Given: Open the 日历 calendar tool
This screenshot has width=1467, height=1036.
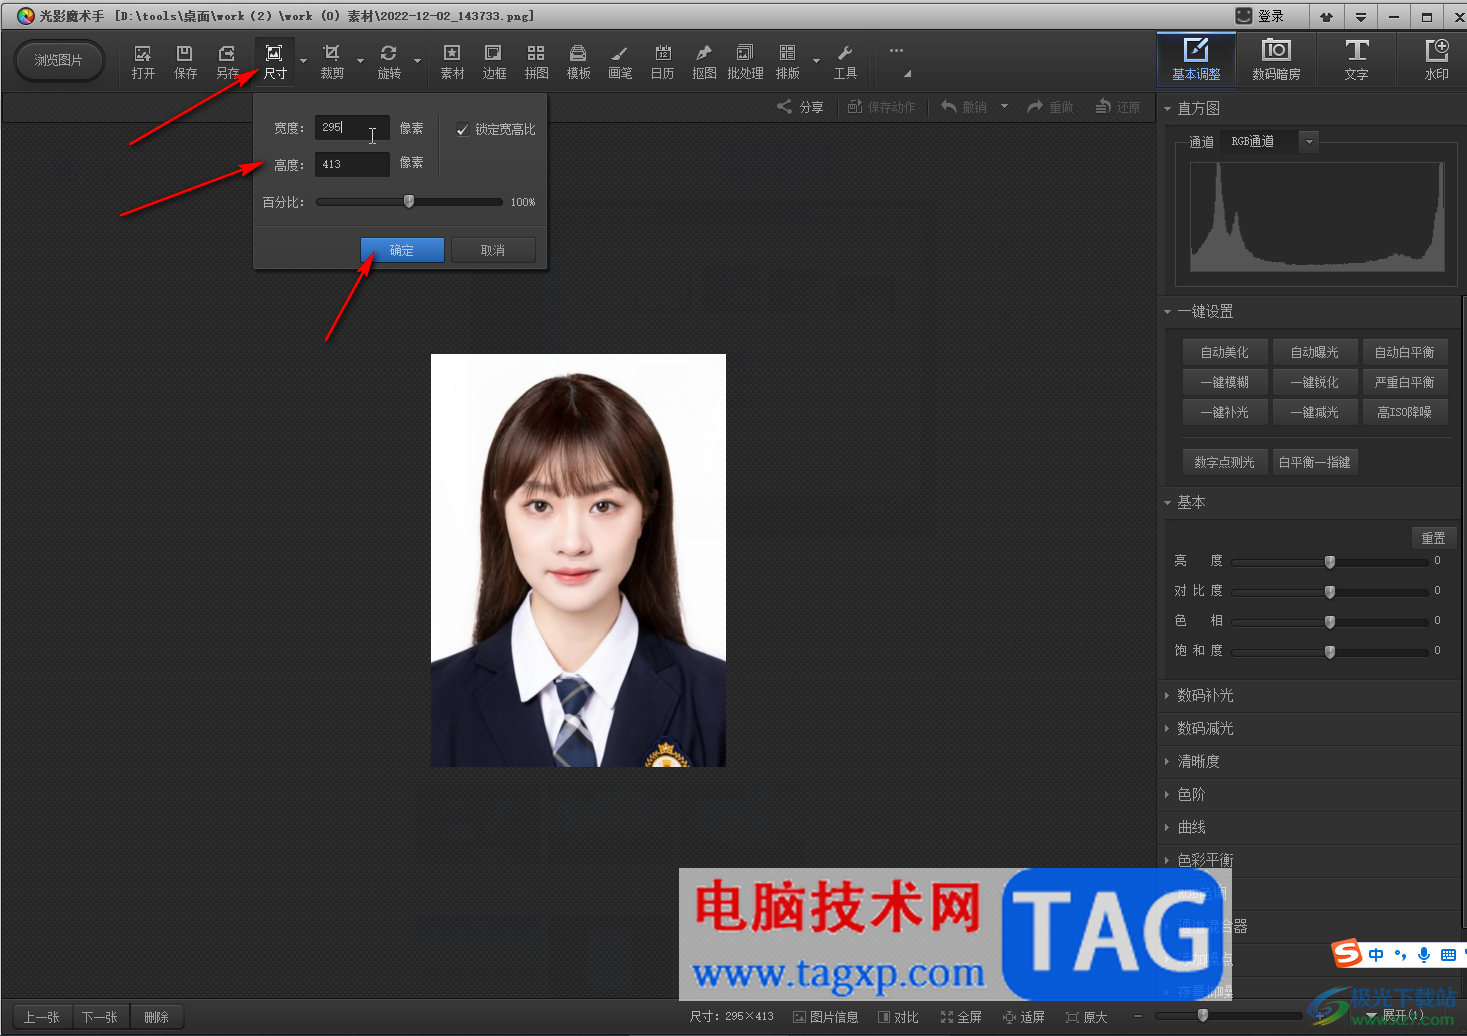Looking at the screenshot, I should 662,61.
